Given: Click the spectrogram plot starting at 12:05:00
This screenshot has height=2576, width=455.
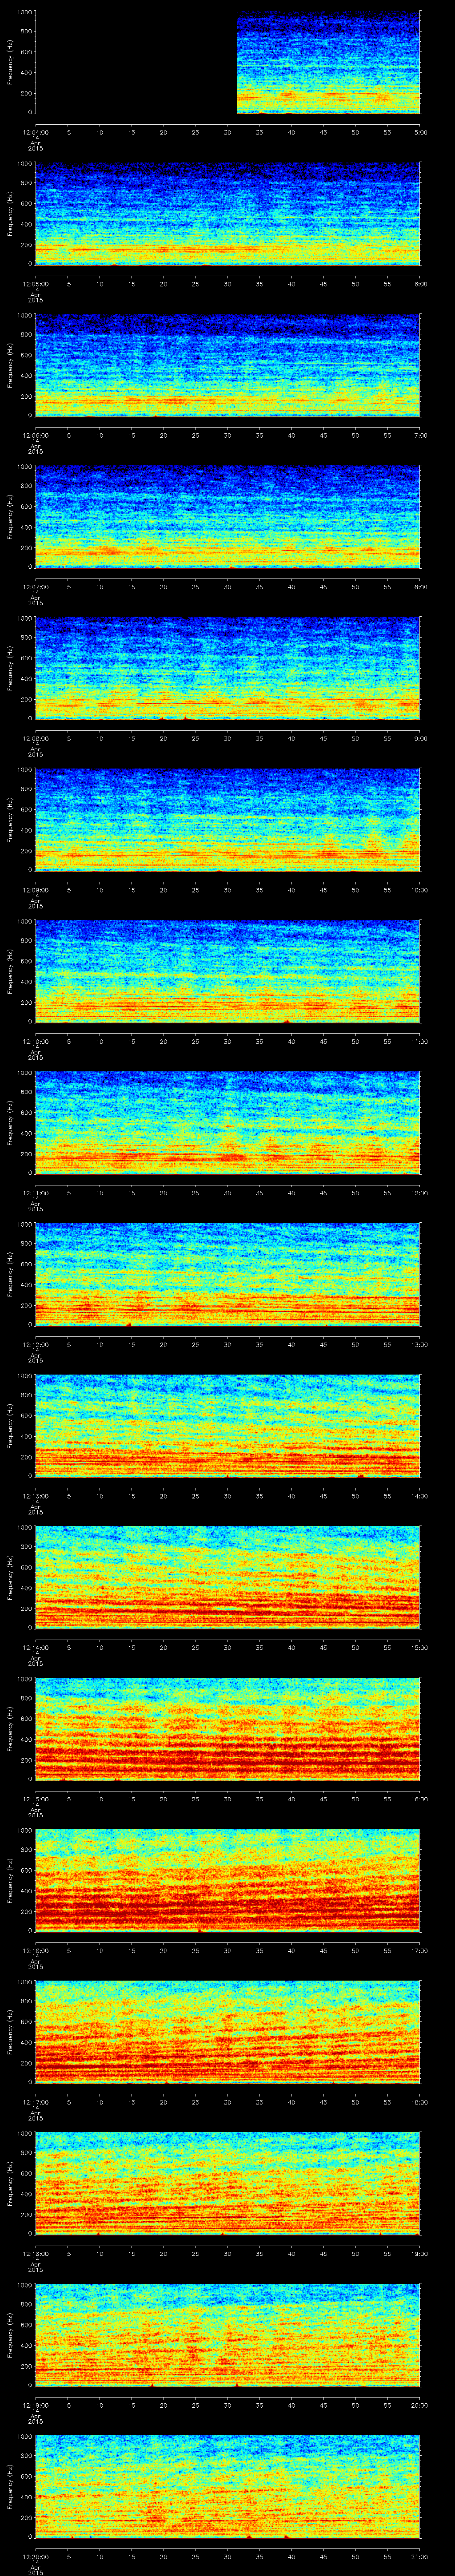Looking at the screenshot, I should click(228, 214).
